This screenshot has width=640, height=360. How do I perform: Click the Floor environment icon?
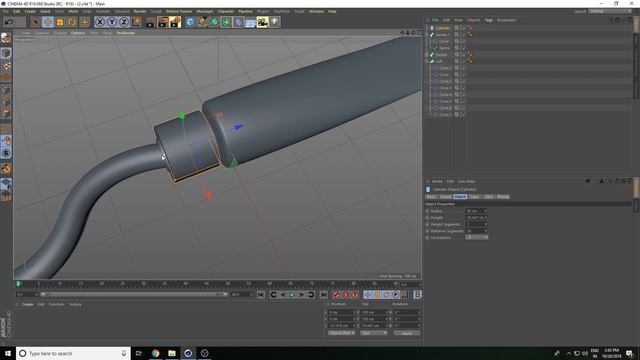250,22
